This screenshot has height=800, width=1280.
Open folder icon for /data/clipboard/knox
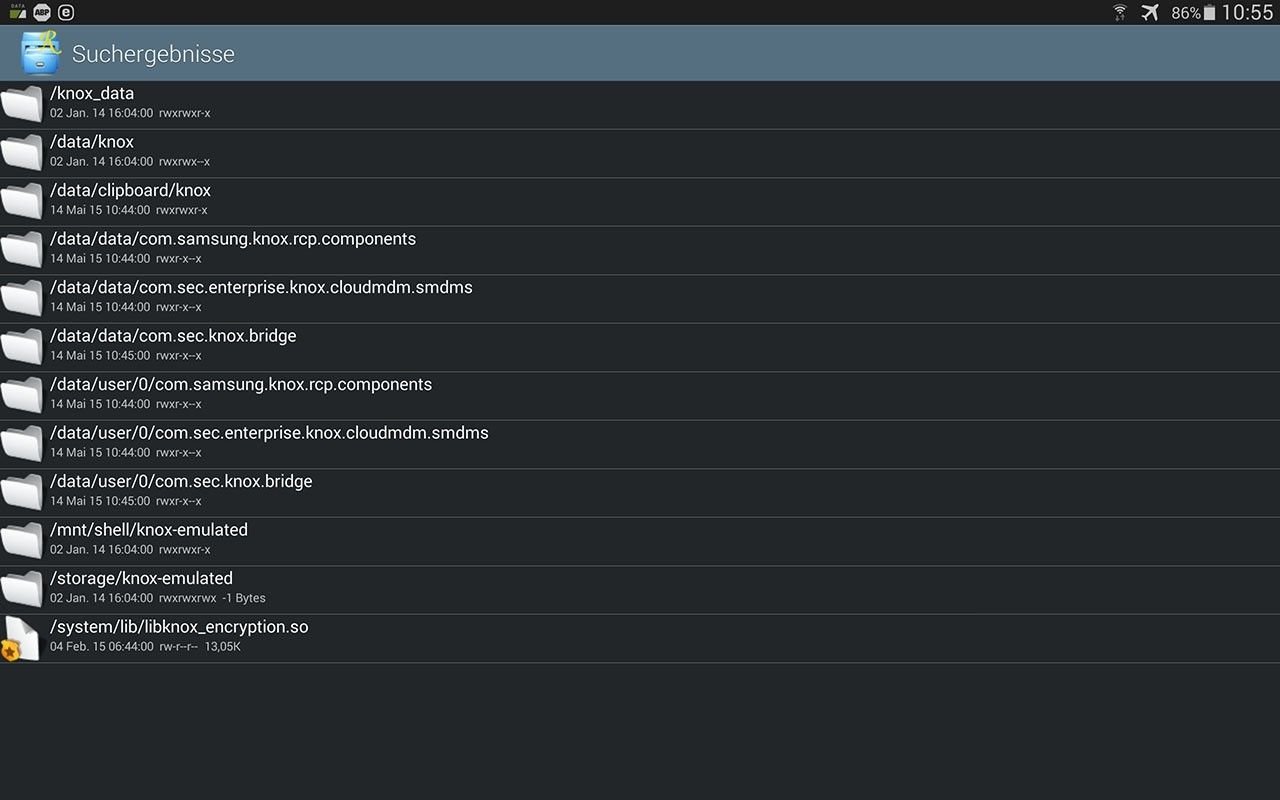(21, 201)
